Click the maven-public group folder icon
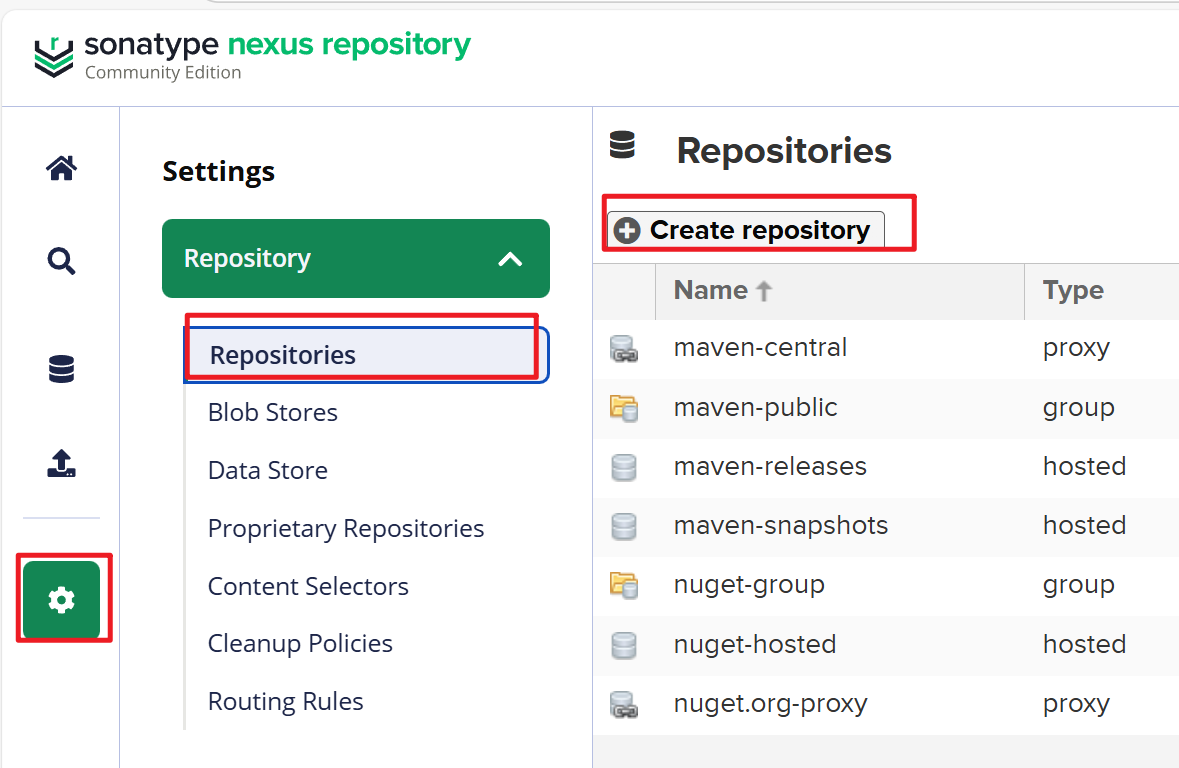Screen dimensions: 1179x768 click(624, 408)
